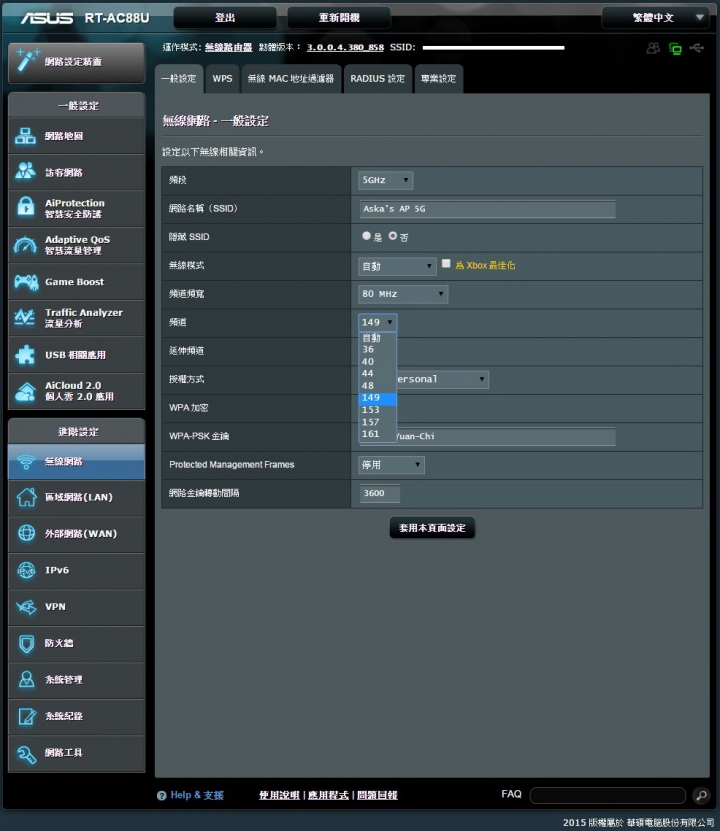Open Game Boost controller icon
The height and width of the screenshot is (831, 720).
coord(25,282)
